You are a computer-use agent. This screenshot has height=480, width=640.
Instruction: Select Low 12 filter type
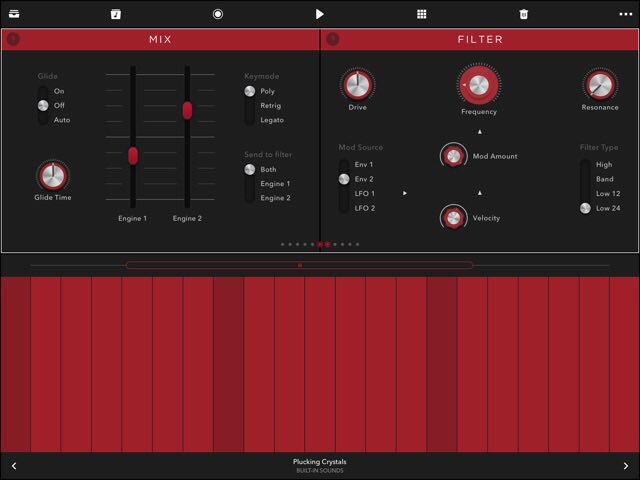608,193
